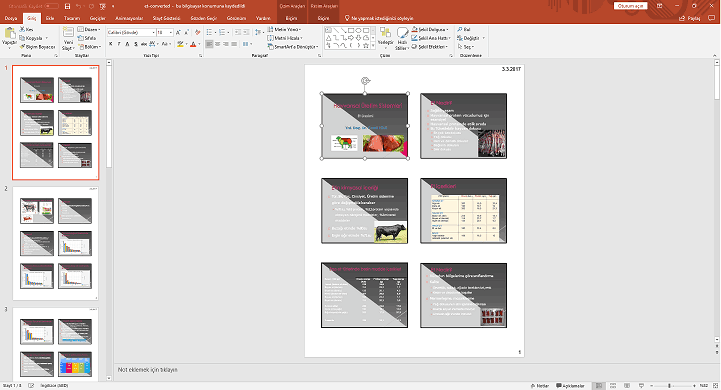
Task: Toggle center text alignment
Action: click(x=217, y=44)
